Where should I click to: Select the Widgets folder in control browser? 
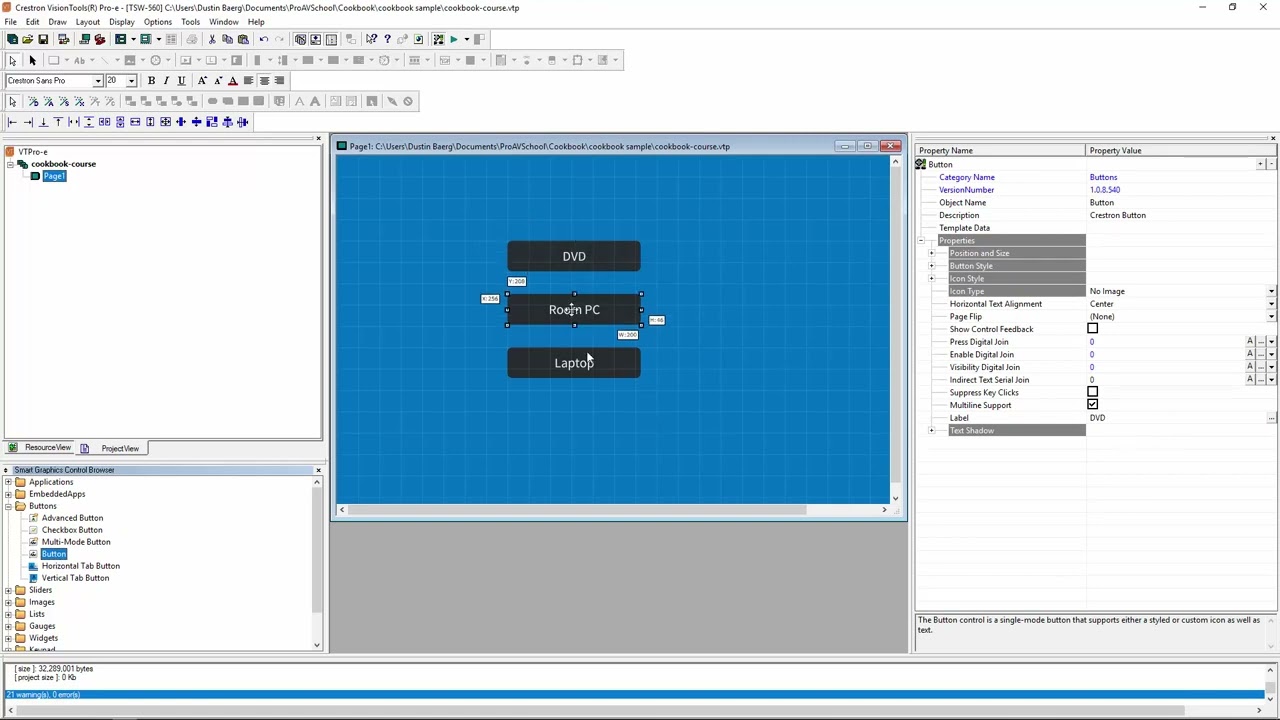tap(43, 638)
